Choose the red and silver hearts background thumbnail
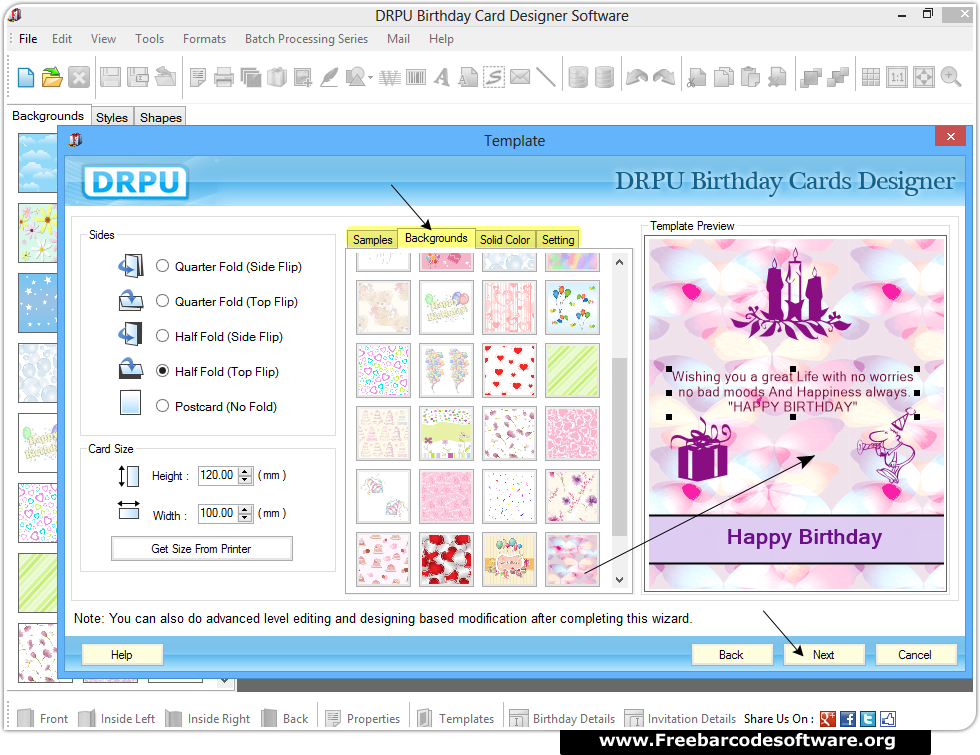This screenshot has width=980, height=755. tap(446, 559)
